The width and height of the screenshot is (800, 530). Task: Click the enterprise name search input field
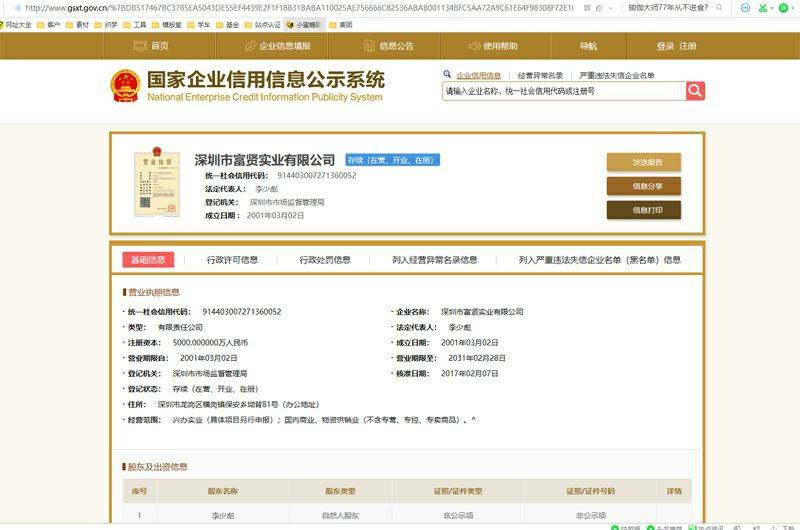(563, 91)
